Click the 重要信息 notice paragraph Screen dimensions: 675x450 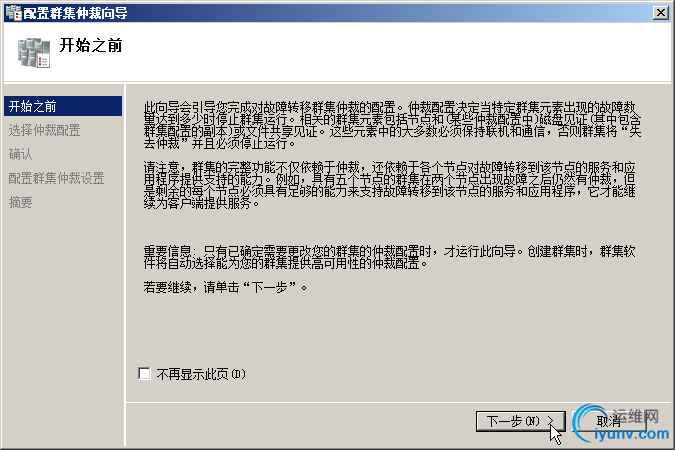(390, 257)
